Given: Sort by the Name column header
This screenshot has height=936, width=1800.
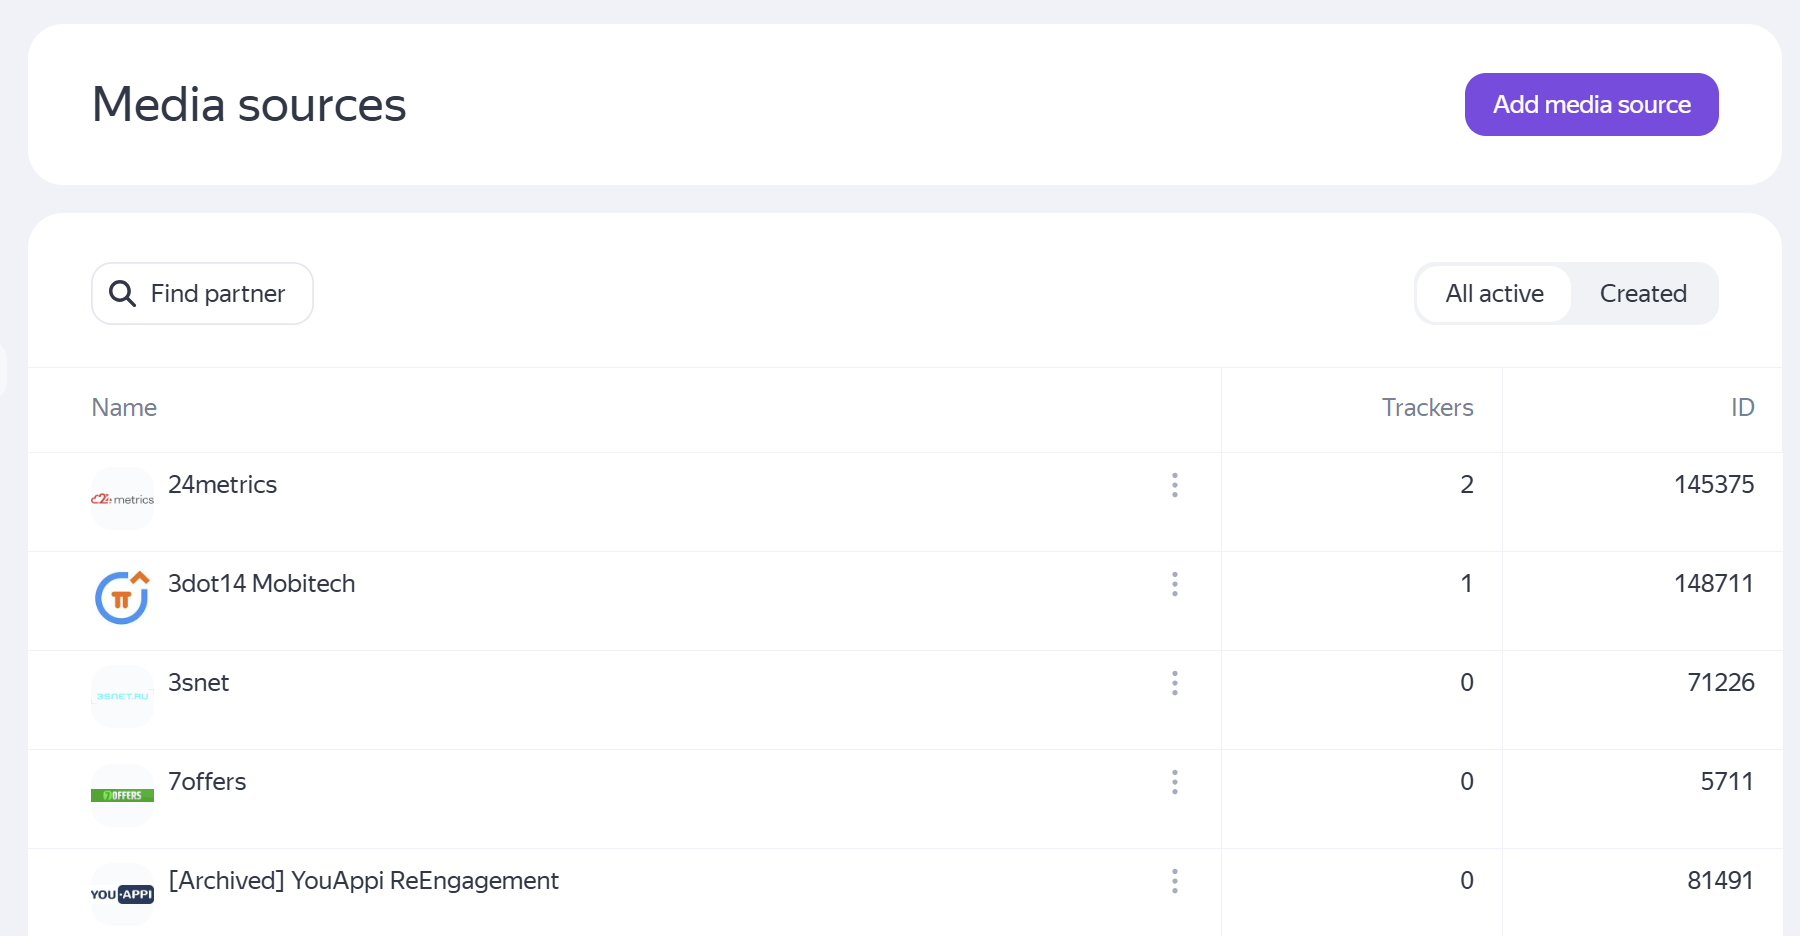Looking at the screenshot, I should [124, 407].
